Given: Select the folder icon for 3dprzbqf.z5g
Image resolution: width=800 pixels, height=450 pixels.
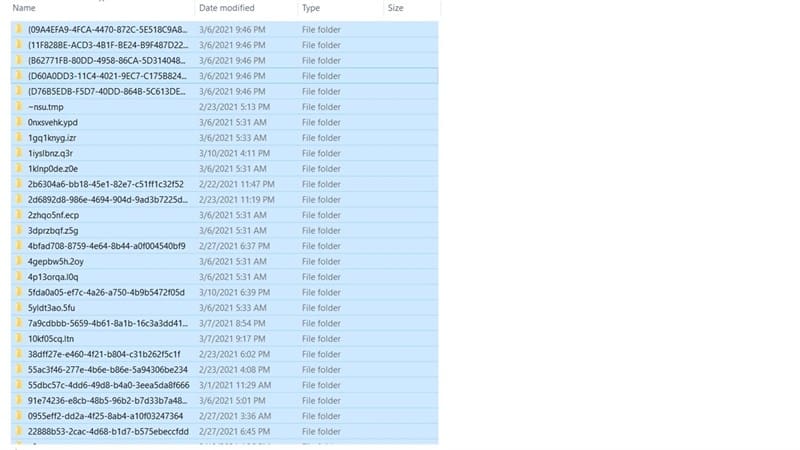Looking at the screenshot, I should (x=19, y=230).
